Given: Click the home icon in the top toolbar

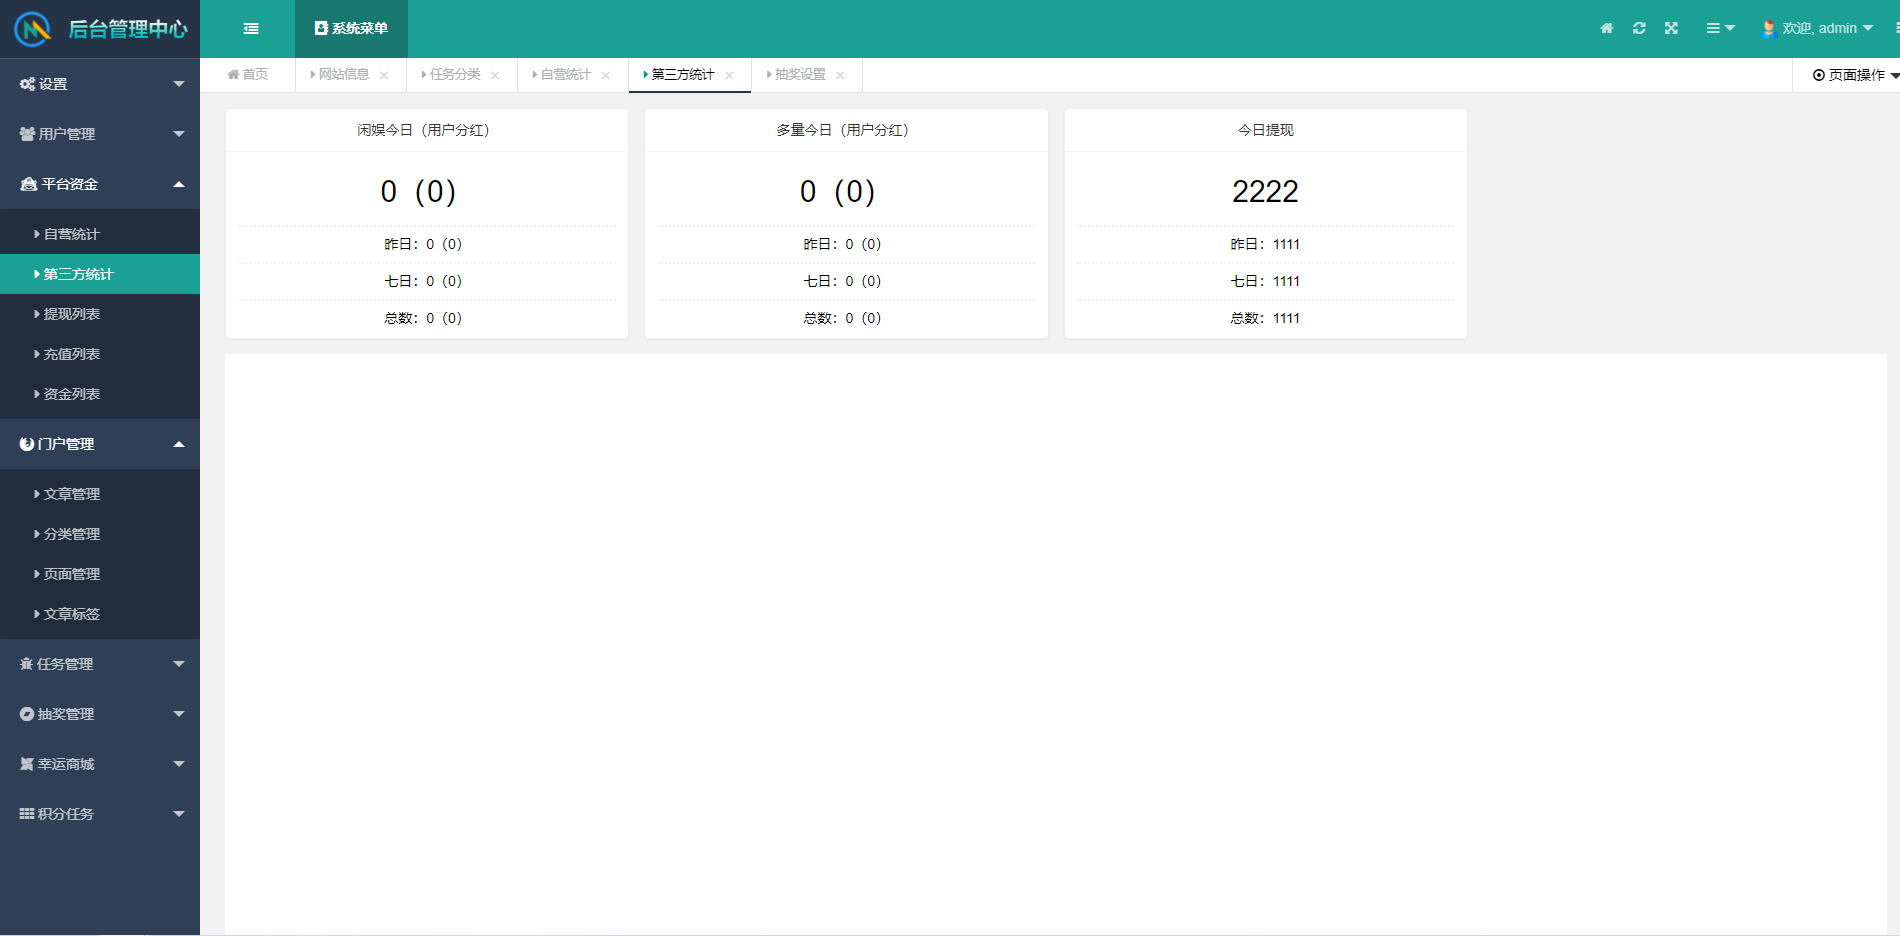Looking at the screenshot, I should click(1606, 28).
